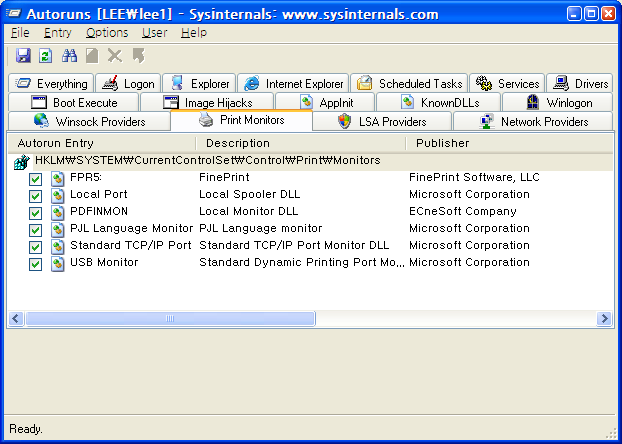Screen dimensions: 622x444
Task: Click the 'USB Monitor' entry name
Action: (104, 262)
